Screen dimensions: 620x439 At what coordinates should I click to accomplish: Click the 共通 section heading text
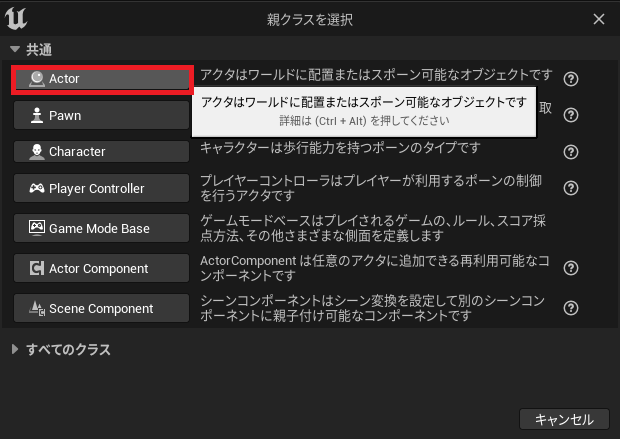39,50
